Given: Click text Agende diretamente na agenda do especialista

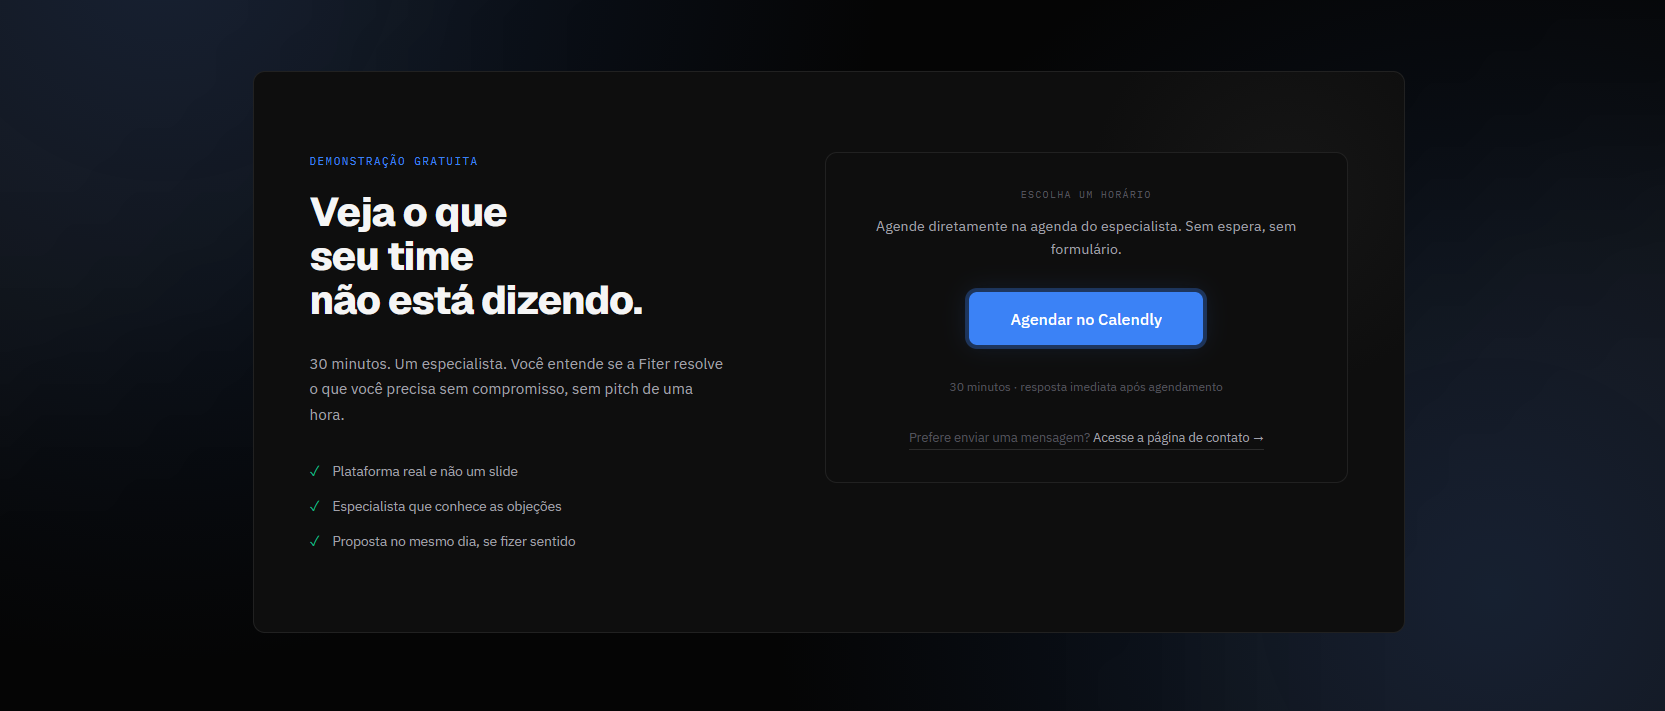Looking at the screenshot, I should [x=1085, y=238].
